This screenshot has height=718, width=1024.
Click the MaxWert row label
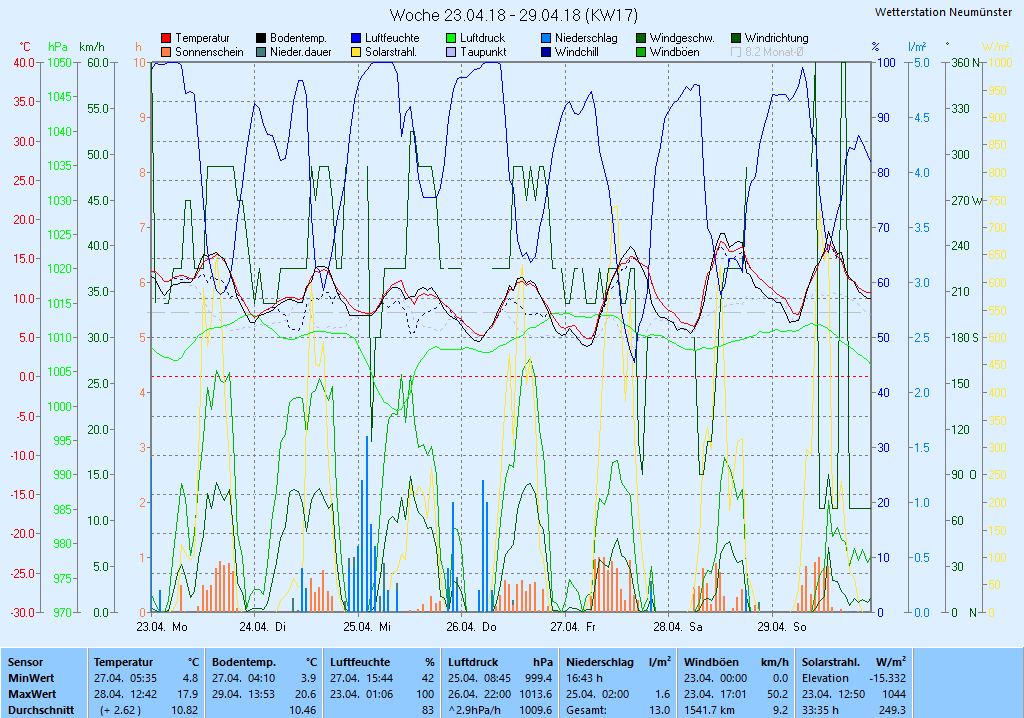pyautogui.click(x=33, y=694)
